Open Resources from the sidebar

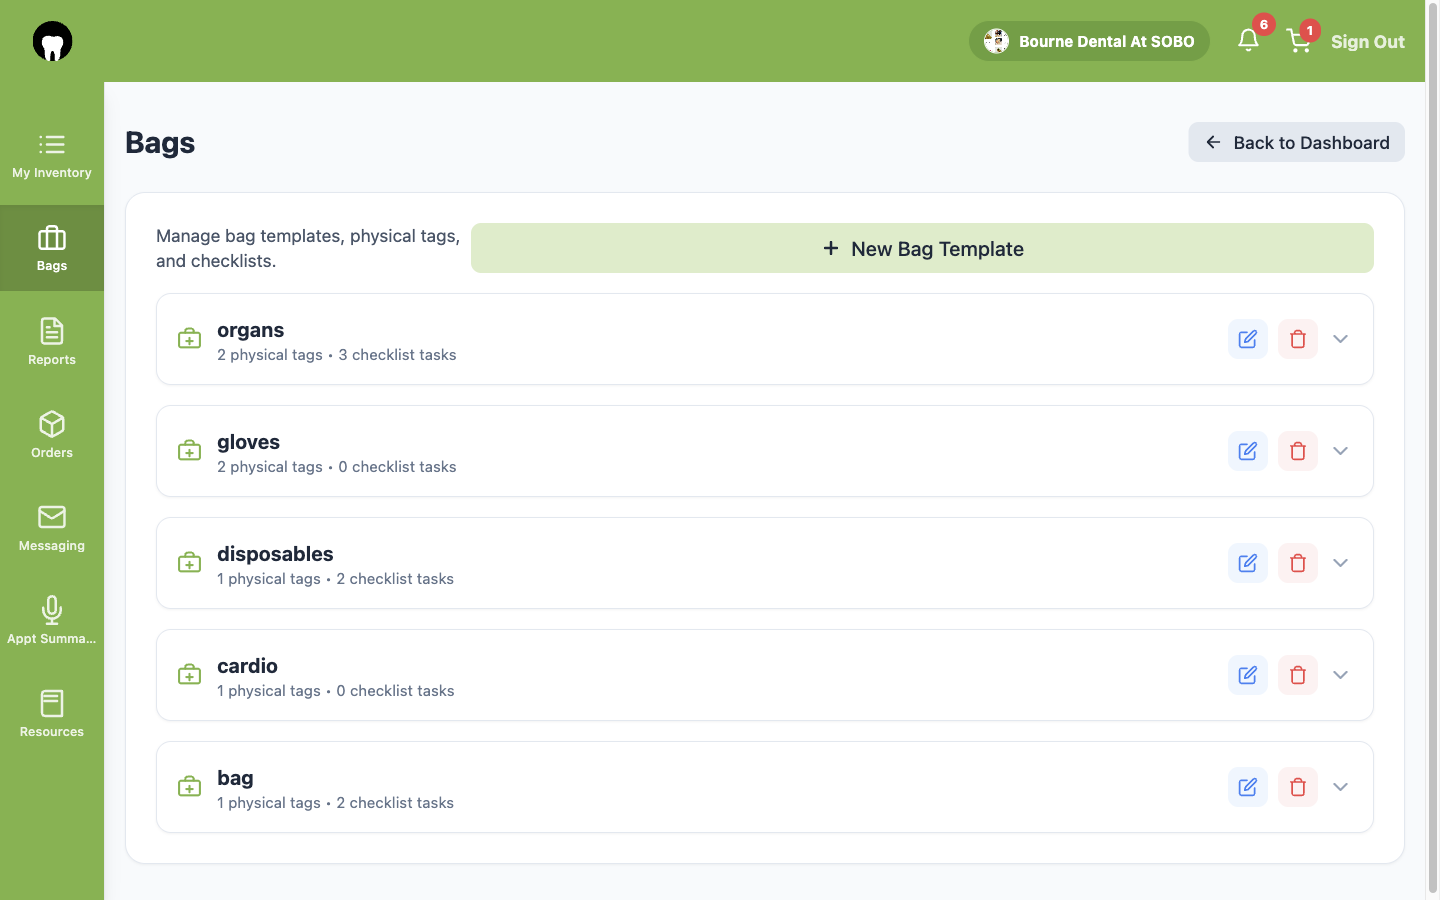[x=52, y=714]
